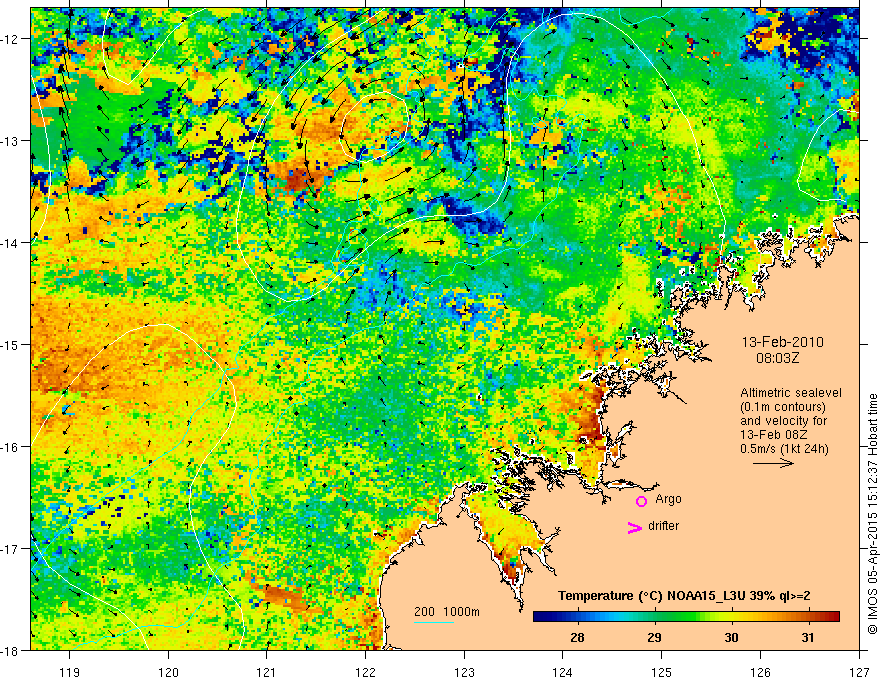Click the 'Argo' legend label

[668, 499]
